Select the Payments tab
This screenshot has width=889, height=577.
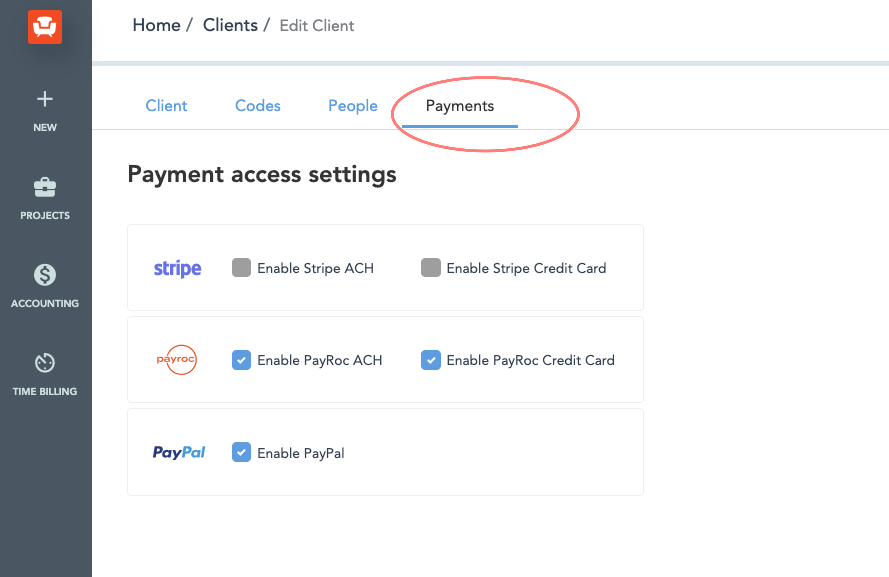459,105
